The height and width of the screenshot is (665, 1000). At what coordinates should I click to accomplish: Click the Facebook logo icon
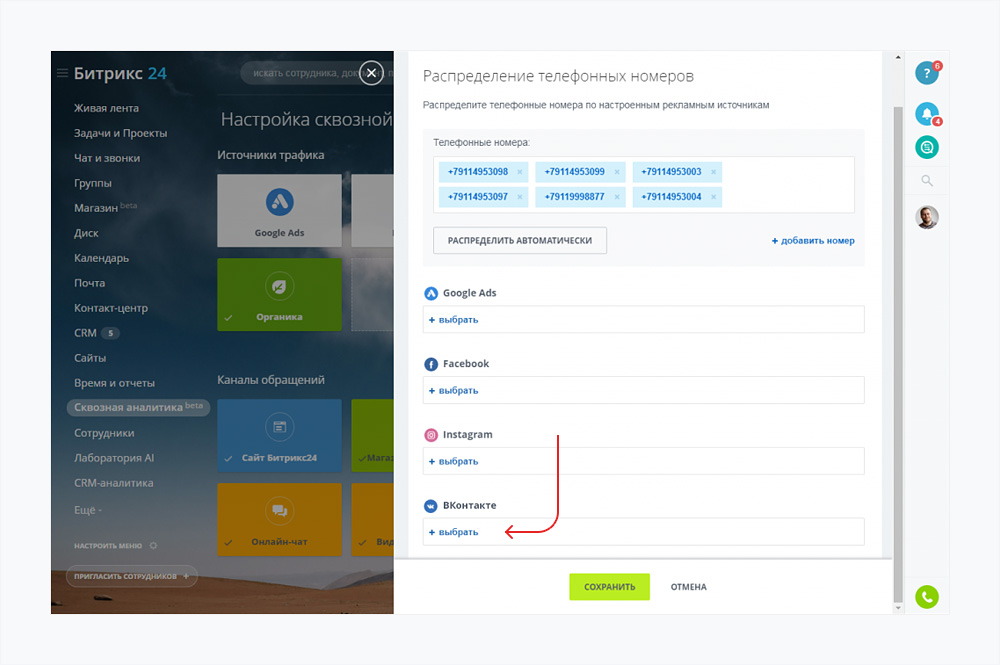tap(431, 364)
